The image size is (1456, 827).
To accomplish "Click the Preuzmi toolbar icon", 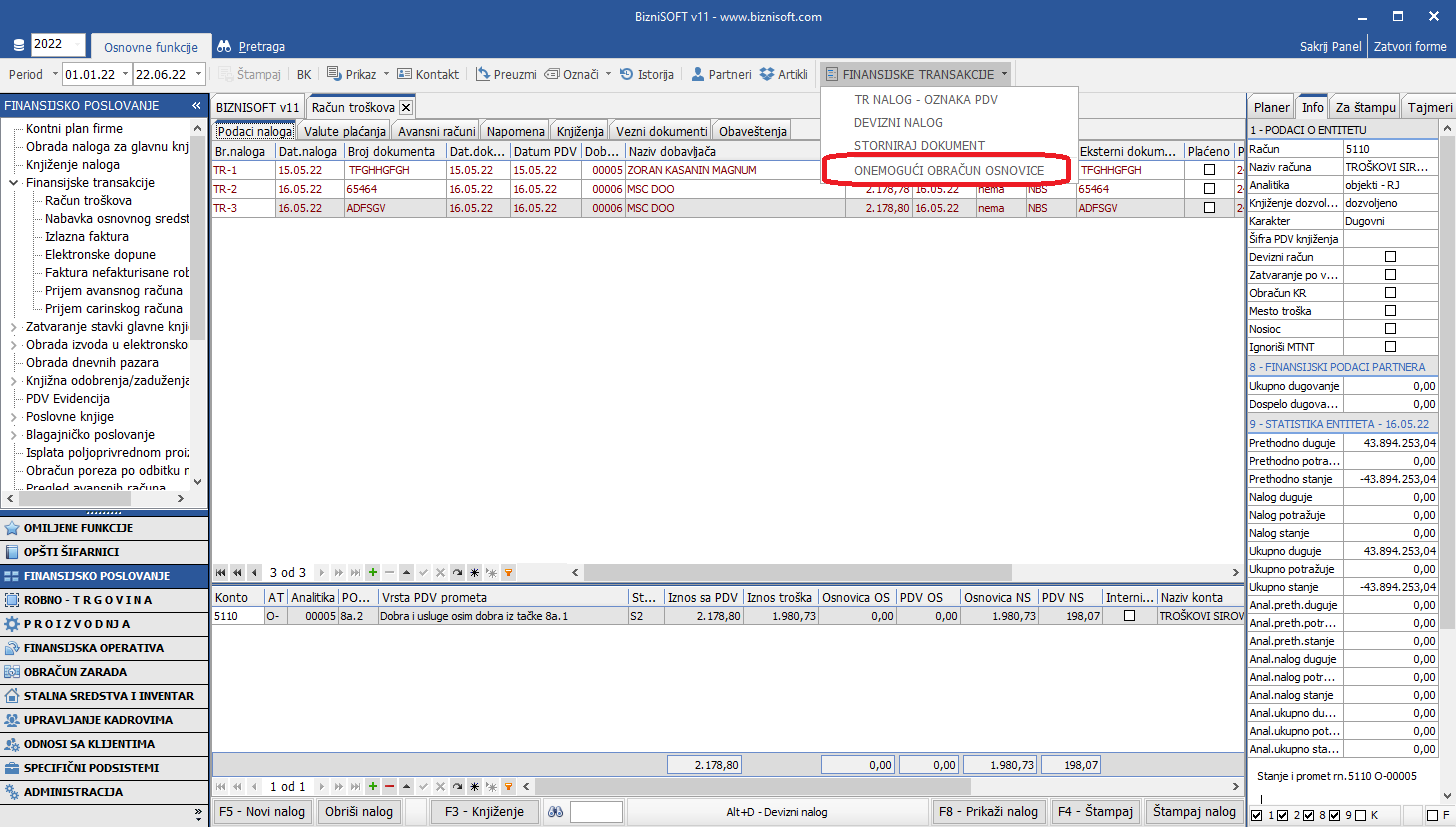I will (483, 74).
